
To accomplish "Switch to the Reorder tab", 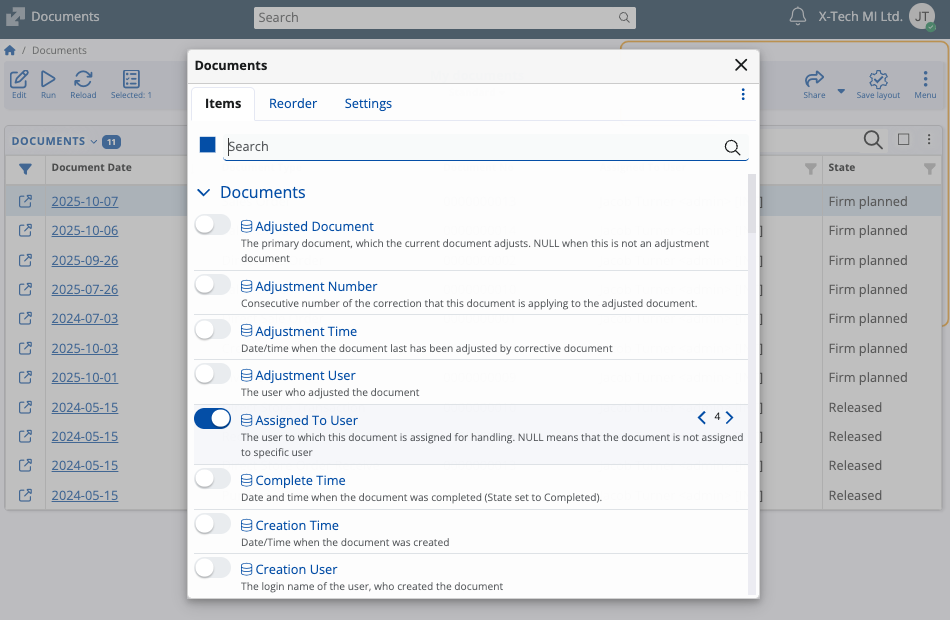I will pos(293,104).
